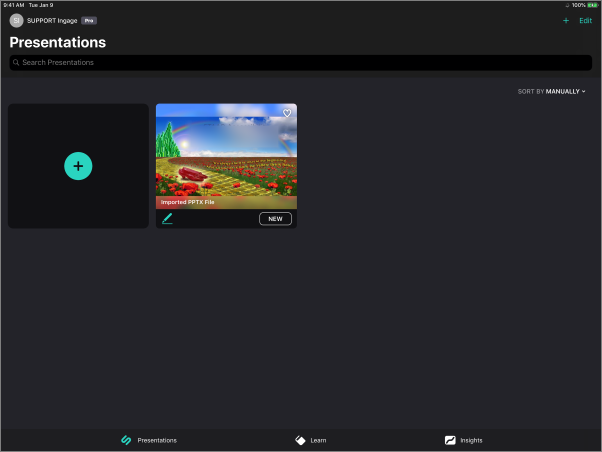
Task: Favorite the Imported PPTX File with heart
Action: tap(287, 113)
